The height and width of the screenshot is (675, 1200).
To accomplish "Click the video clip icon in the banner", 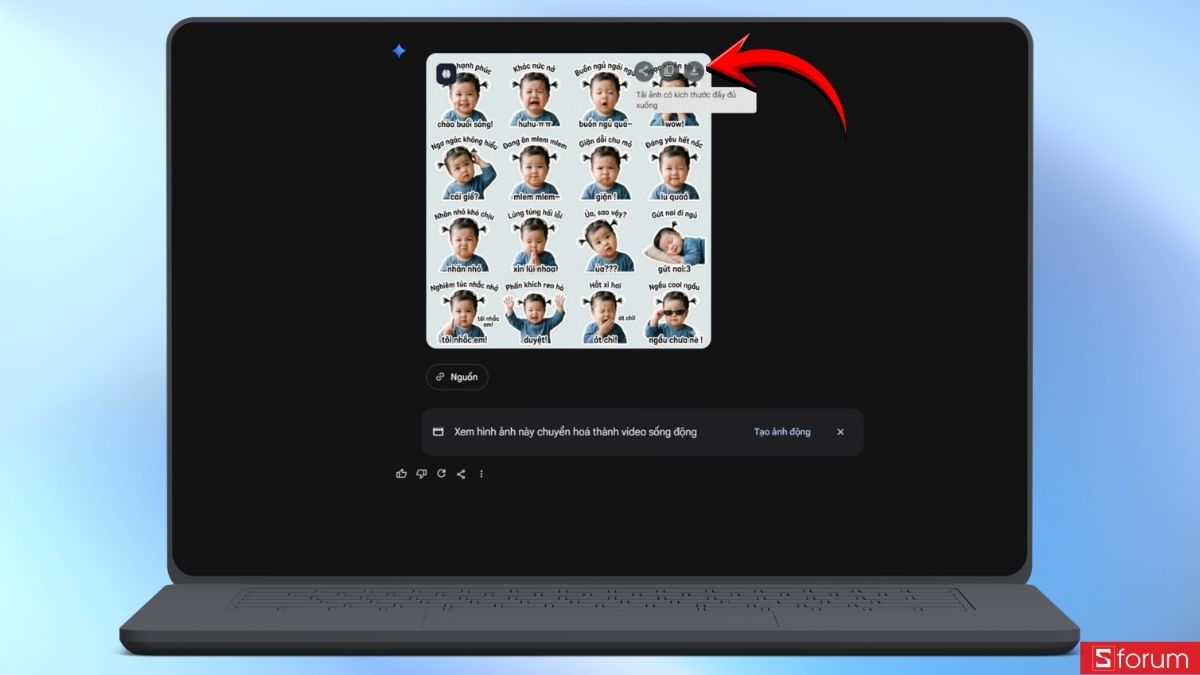I will (438, 432).
